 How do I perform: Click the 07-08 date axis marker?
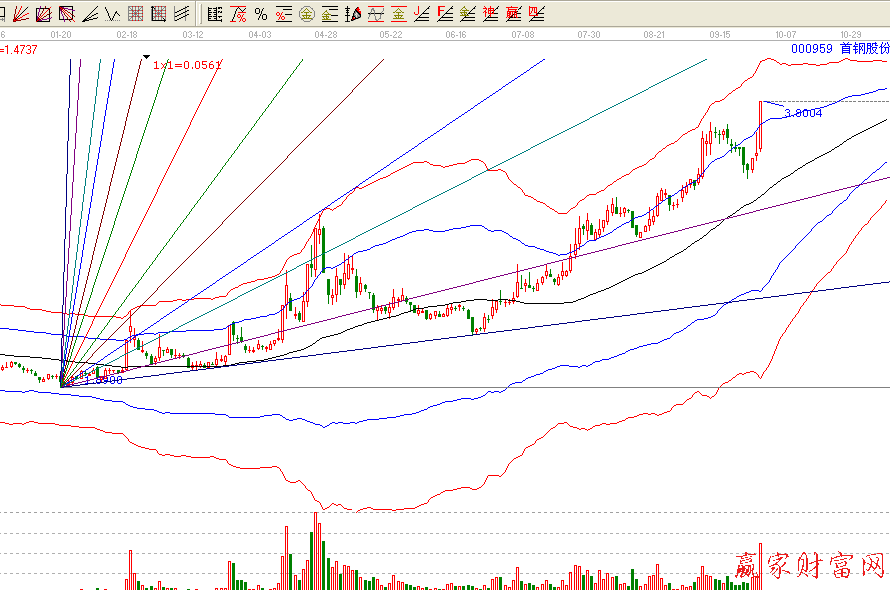(522, 34)
